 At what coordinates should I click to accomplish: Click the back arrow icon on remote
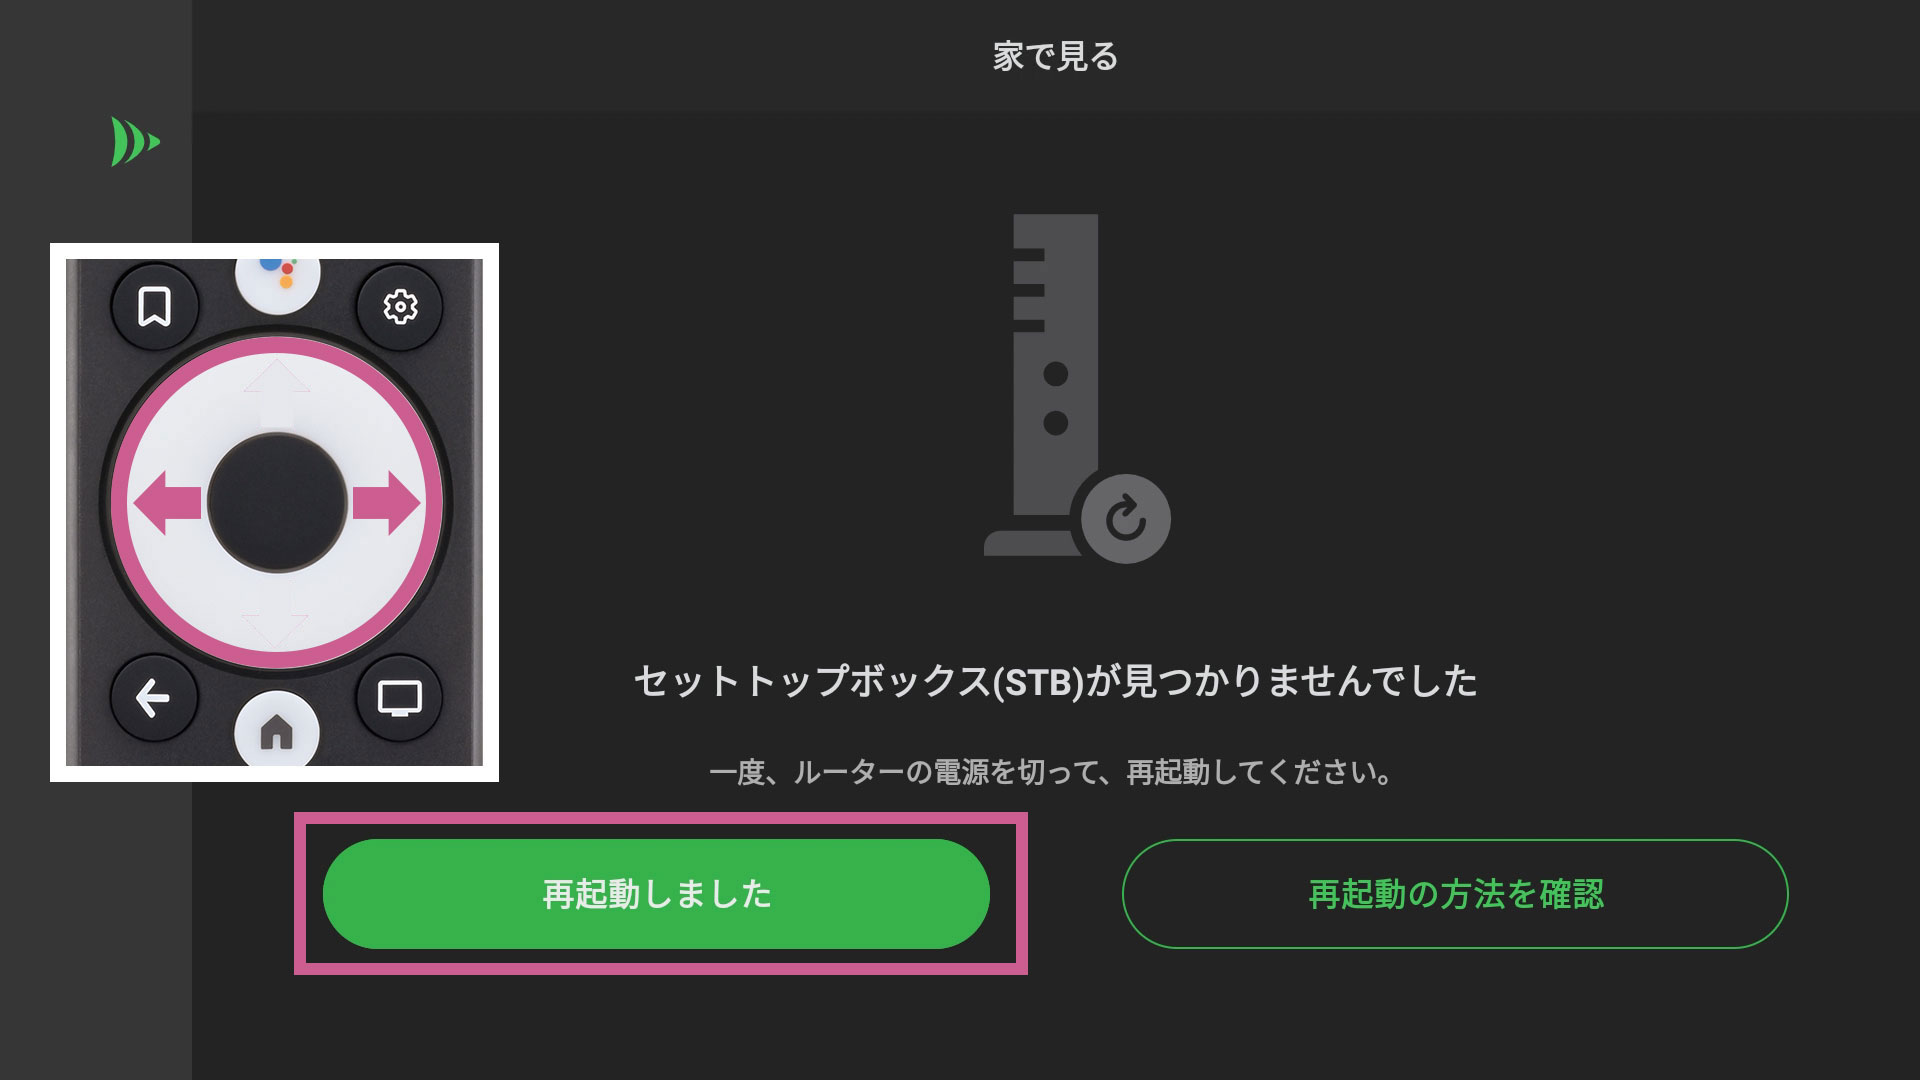pyautogui.click(x=153, y=698)
